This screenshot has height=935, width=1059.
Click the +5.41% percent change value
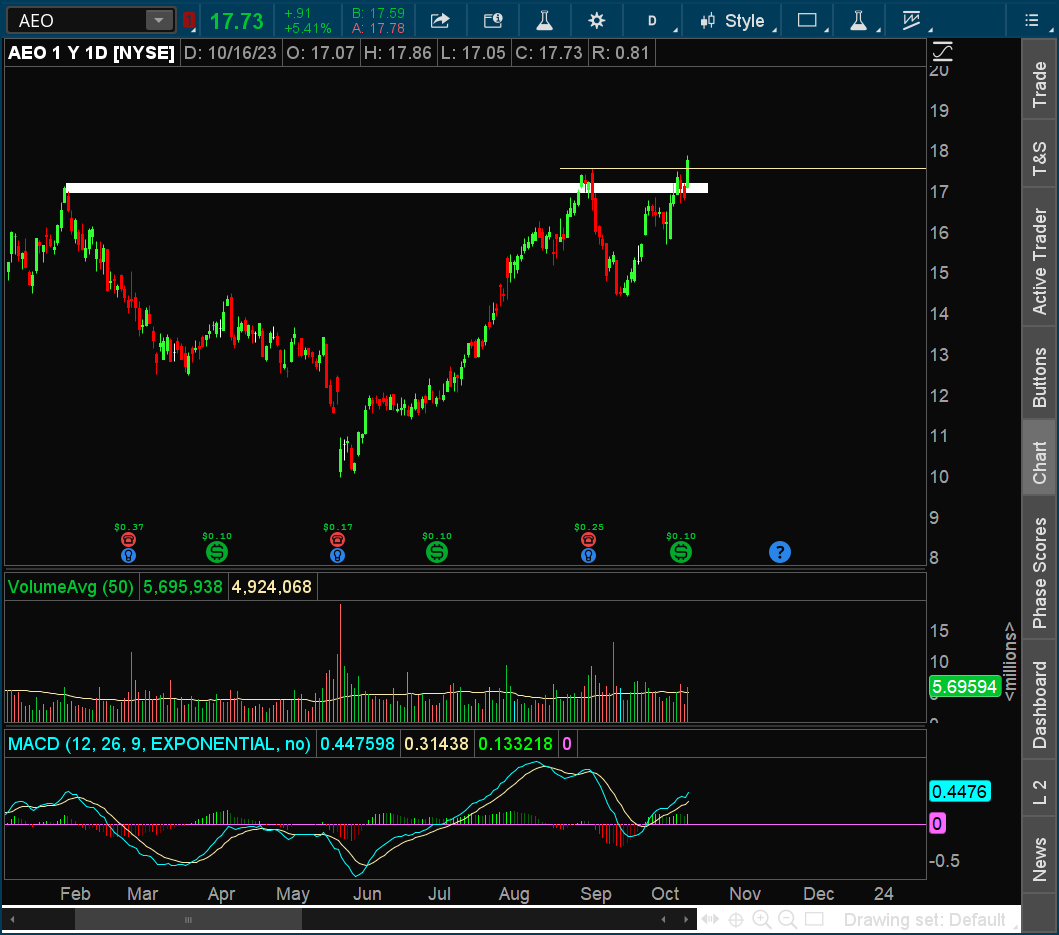308,28
